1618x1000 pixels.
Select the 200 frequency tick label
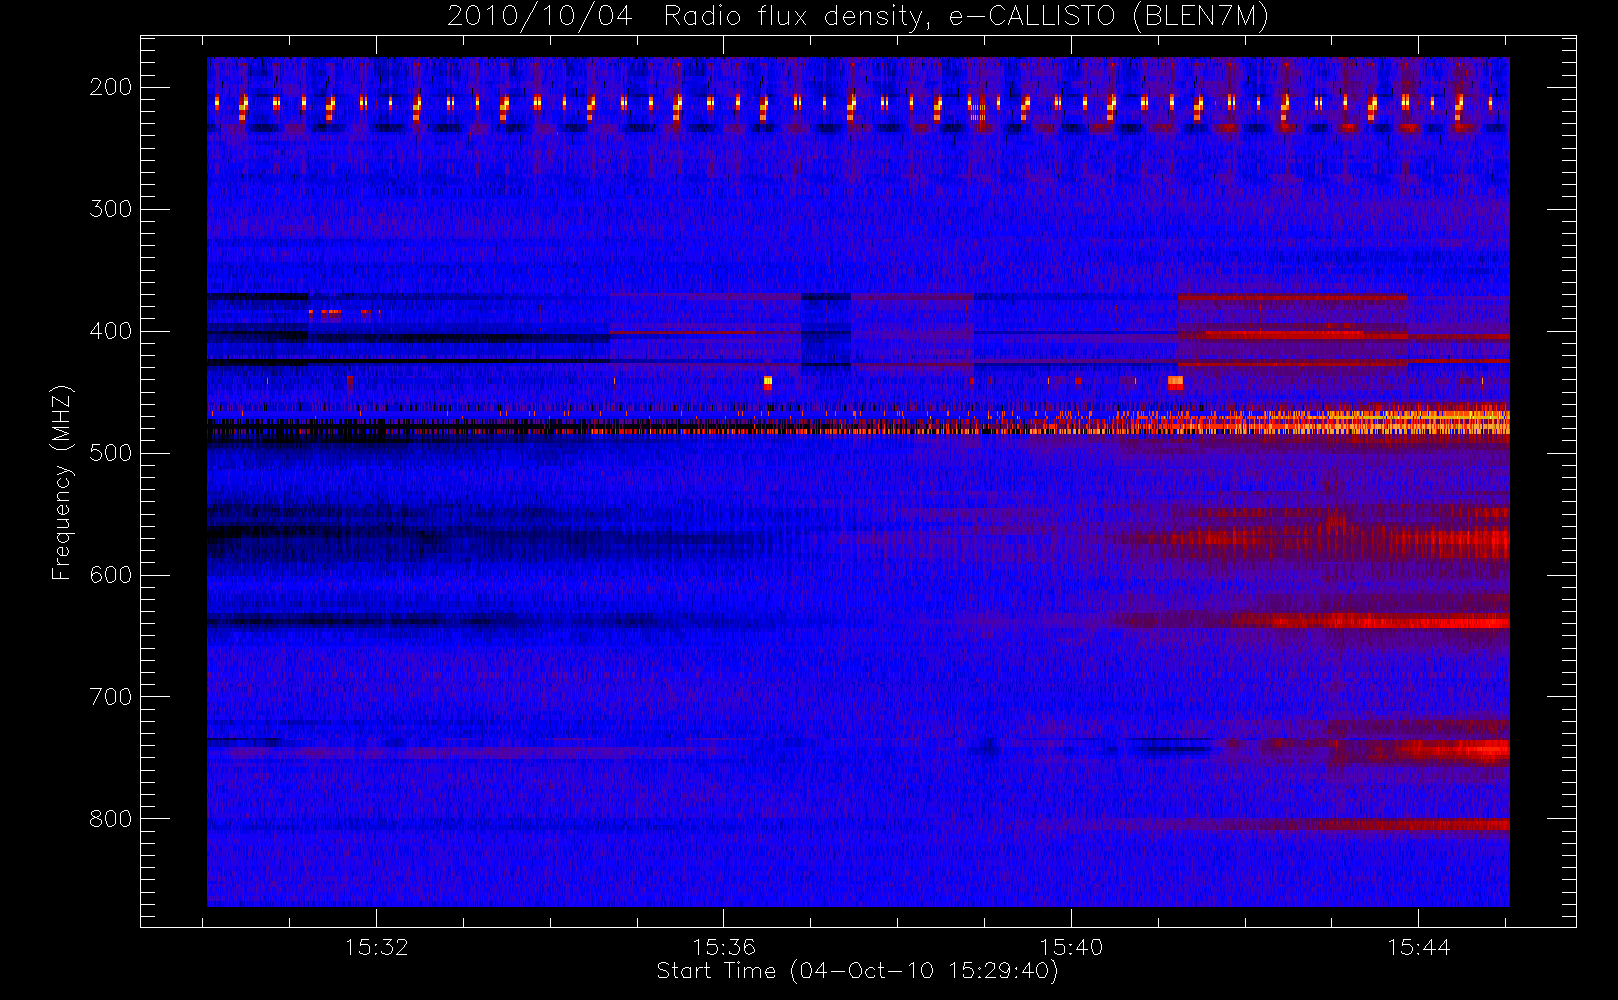coord(111,87)
